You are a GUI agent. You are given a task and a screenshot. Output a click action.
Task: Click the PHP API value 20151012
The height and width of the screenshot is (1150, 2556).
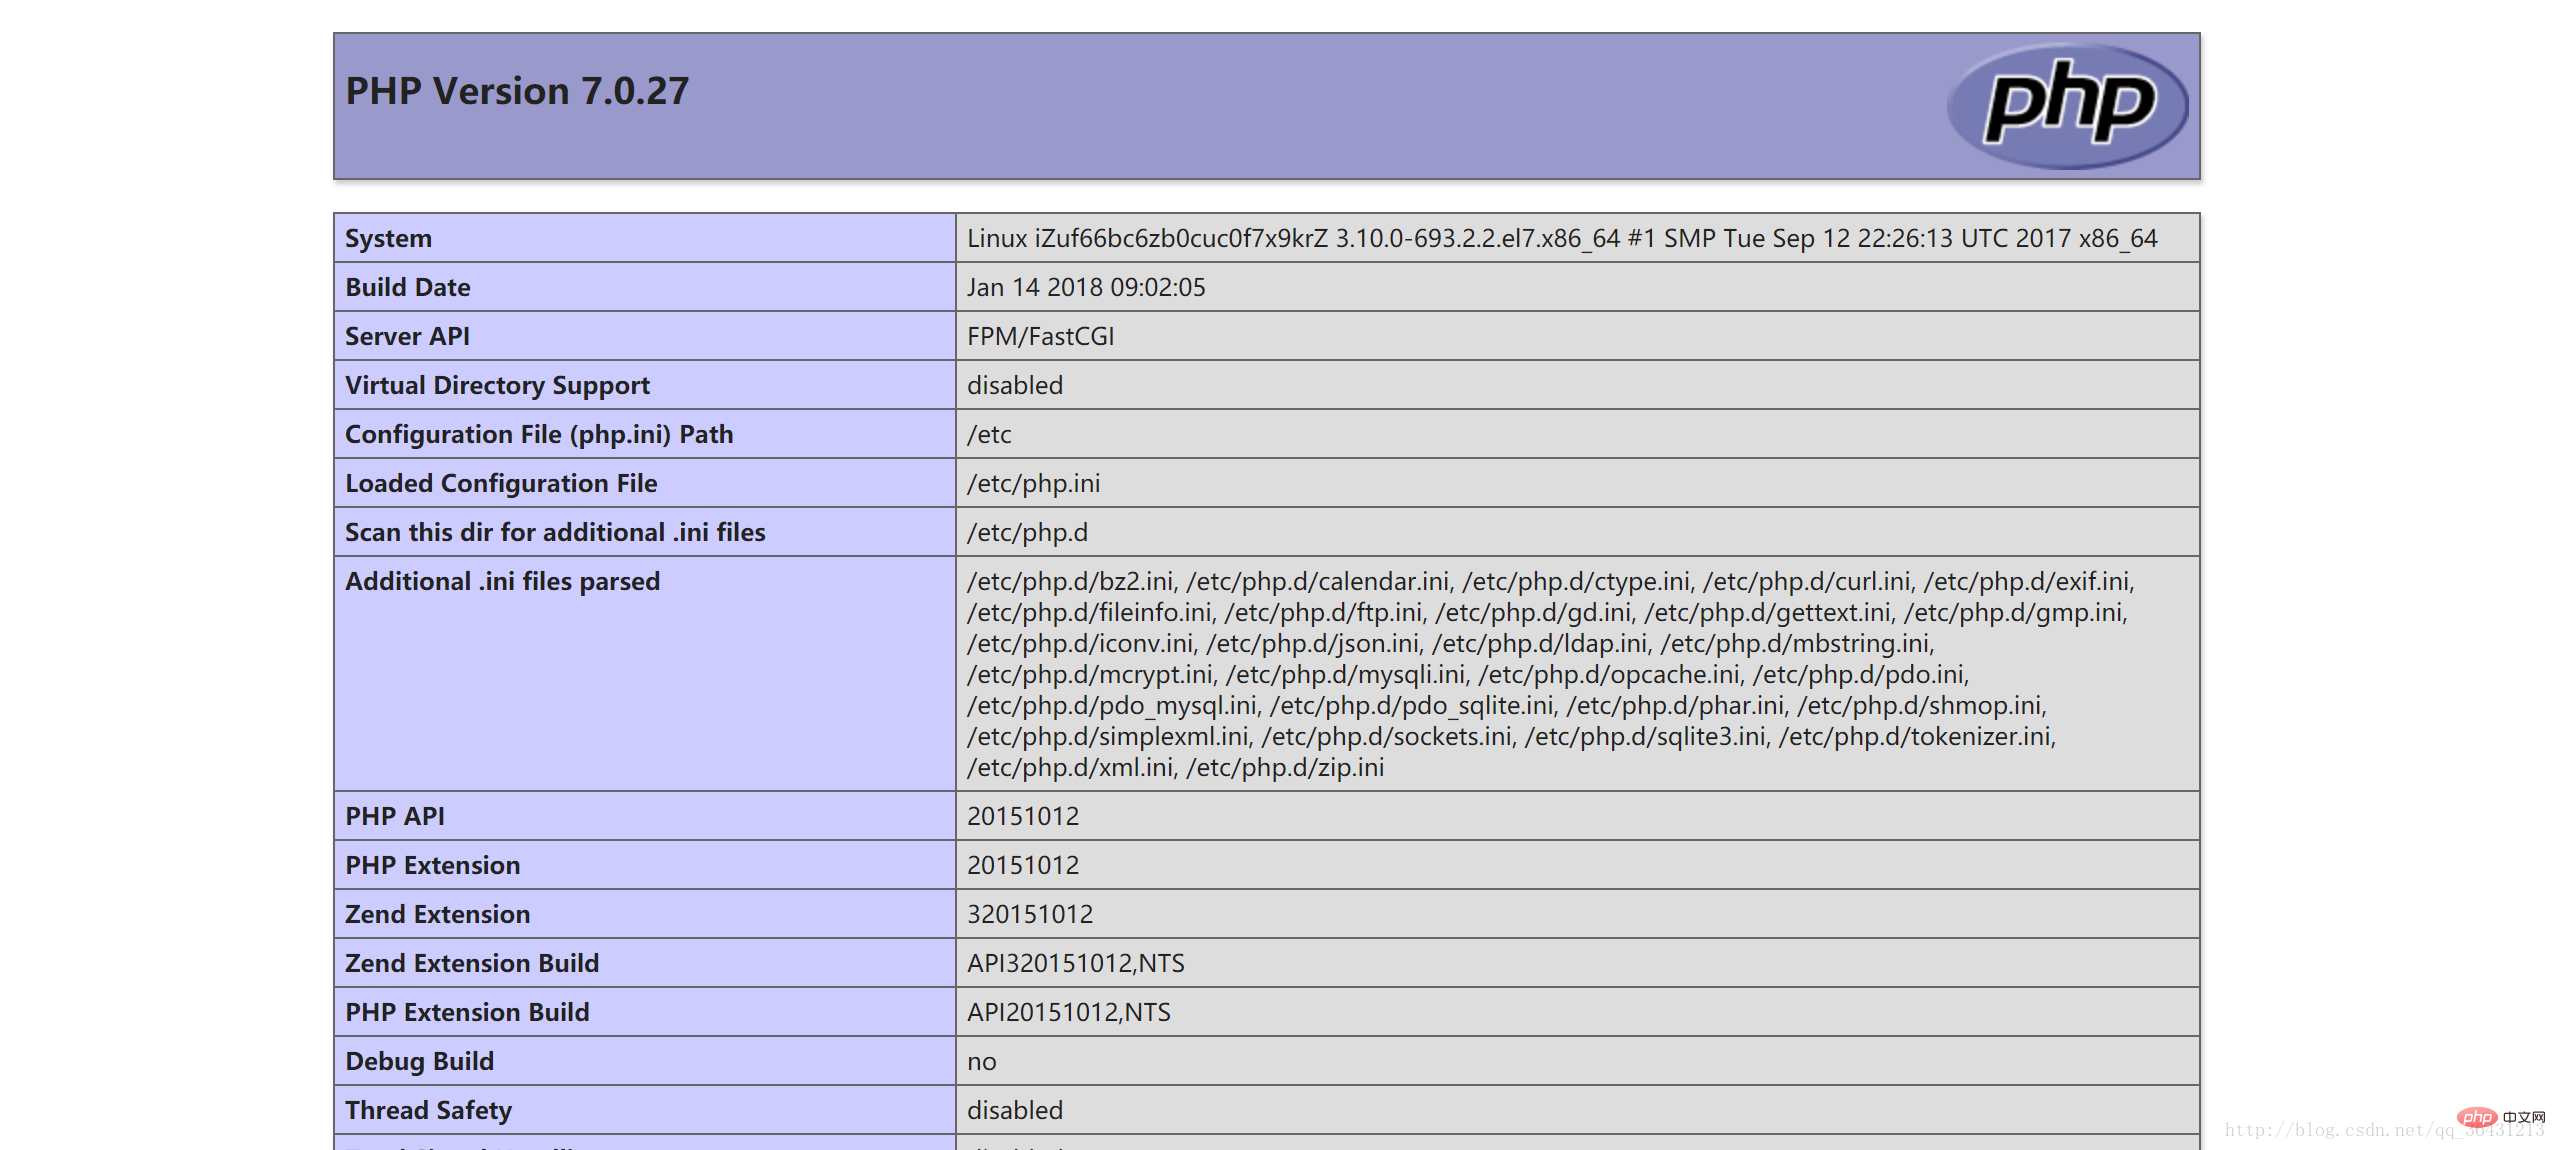[x=1023, y=816]
